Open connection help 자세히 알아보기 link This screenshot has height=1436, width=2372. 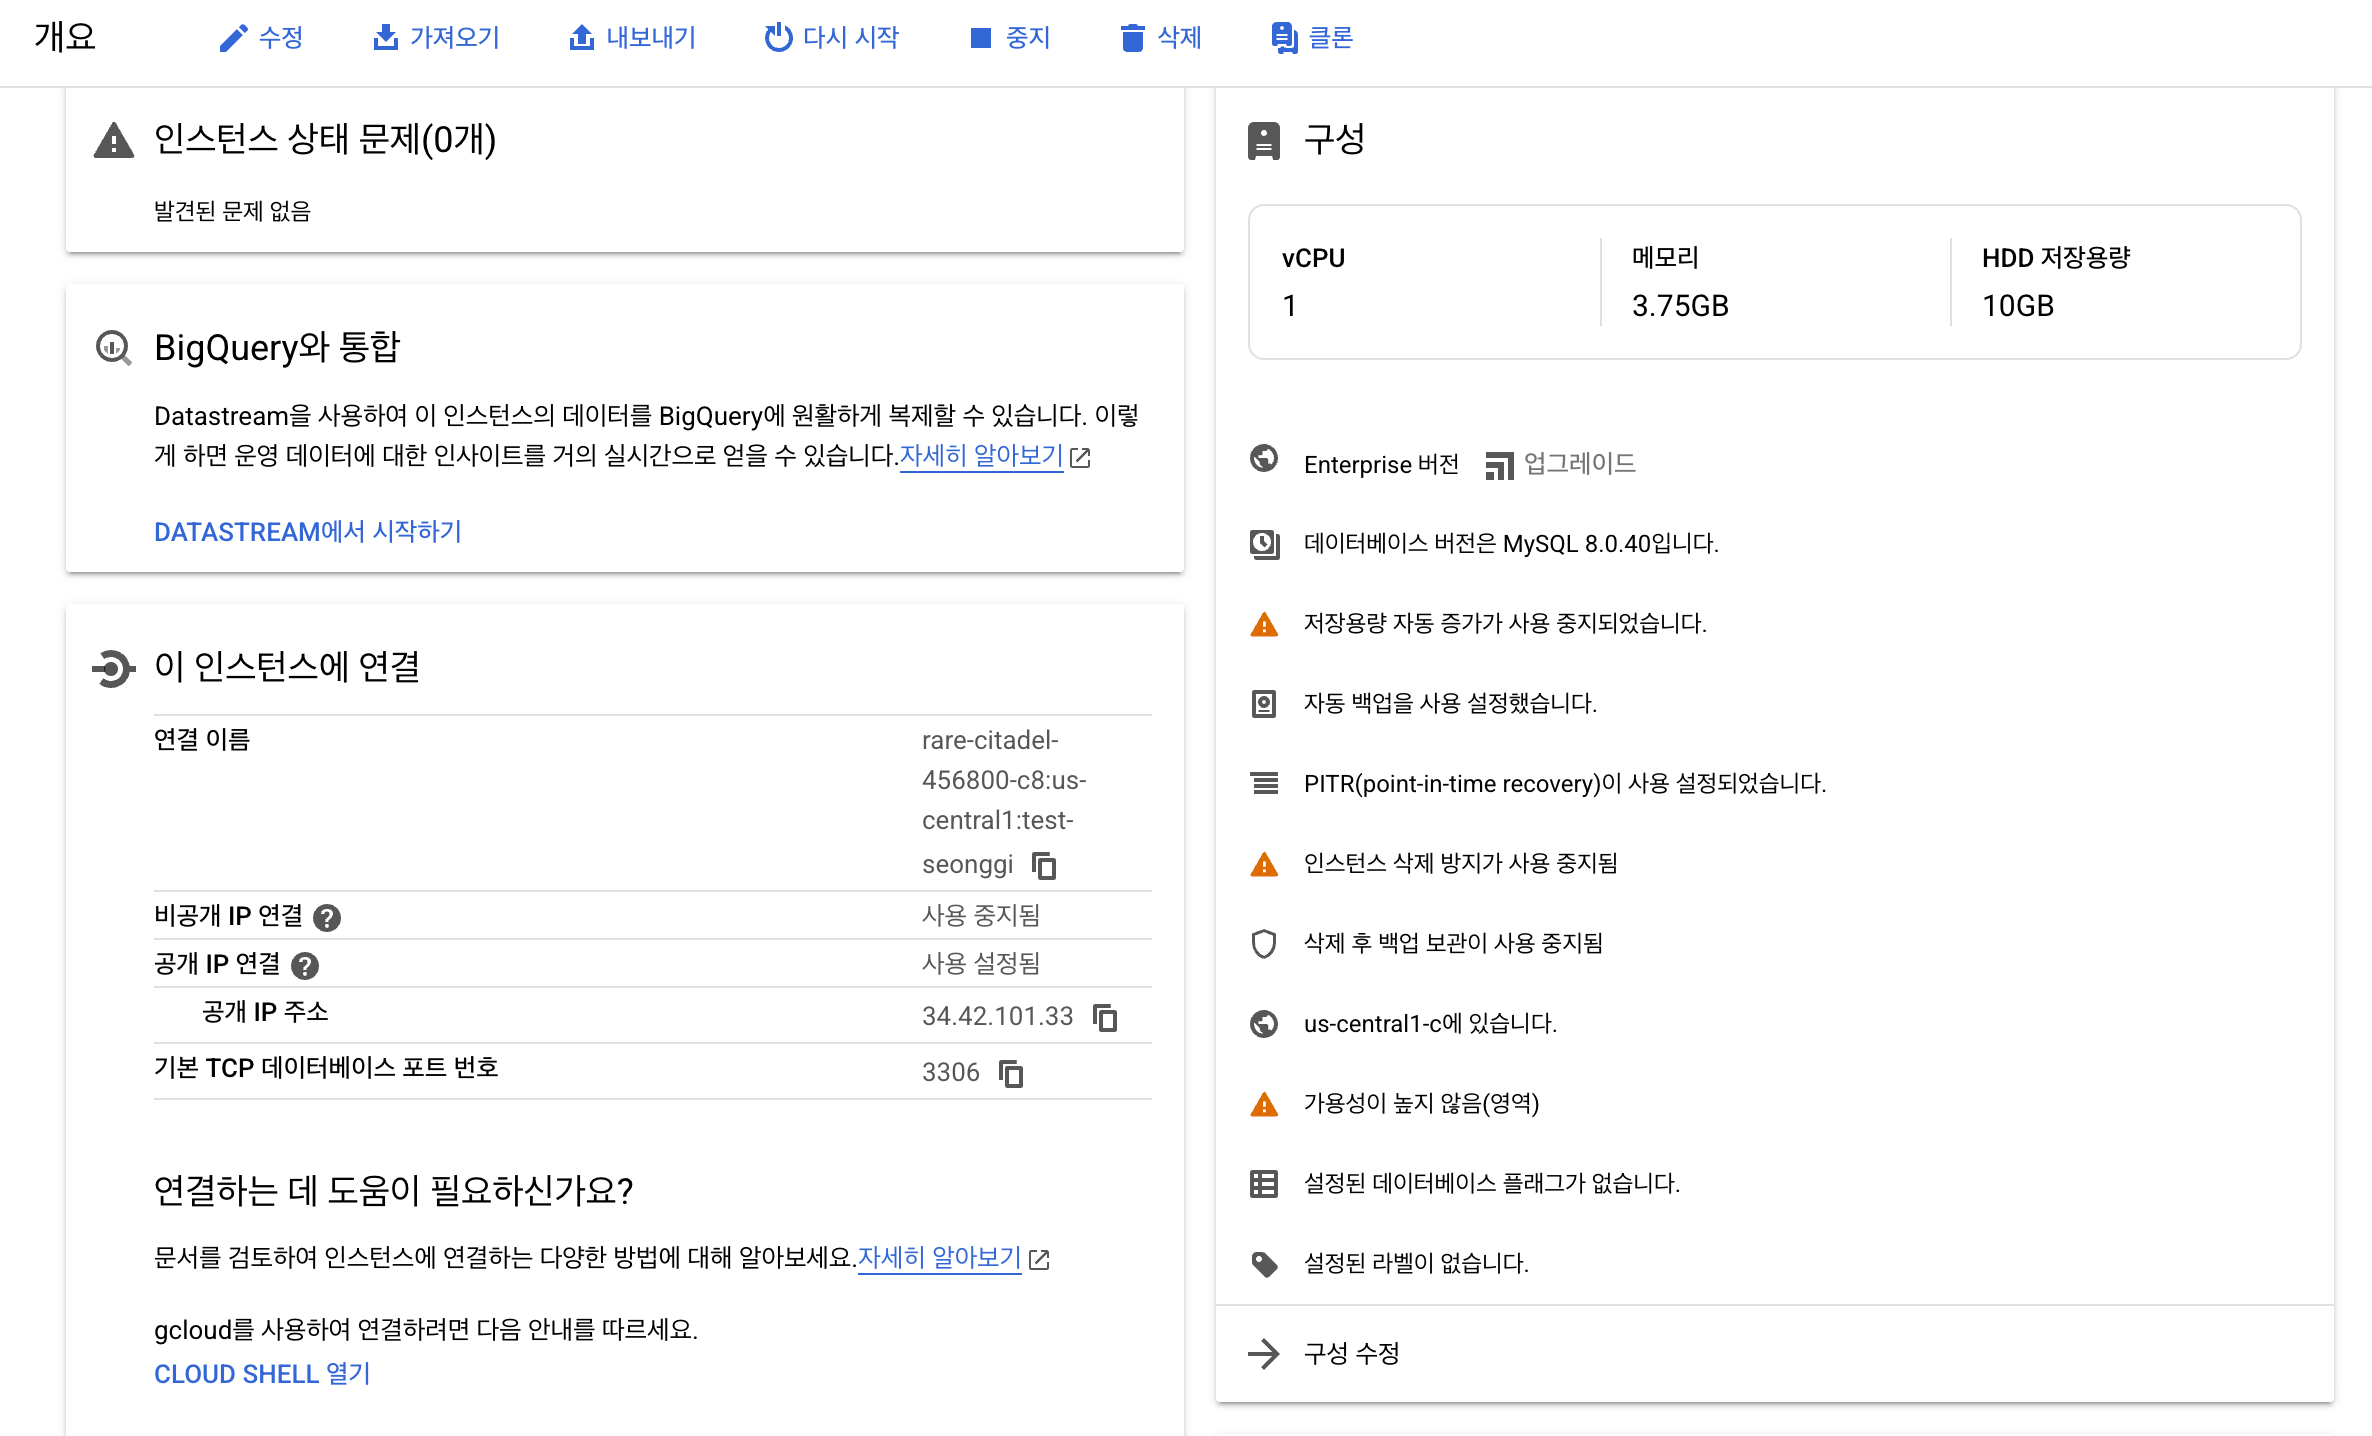pyautogui.click(x=939, y=1257)
